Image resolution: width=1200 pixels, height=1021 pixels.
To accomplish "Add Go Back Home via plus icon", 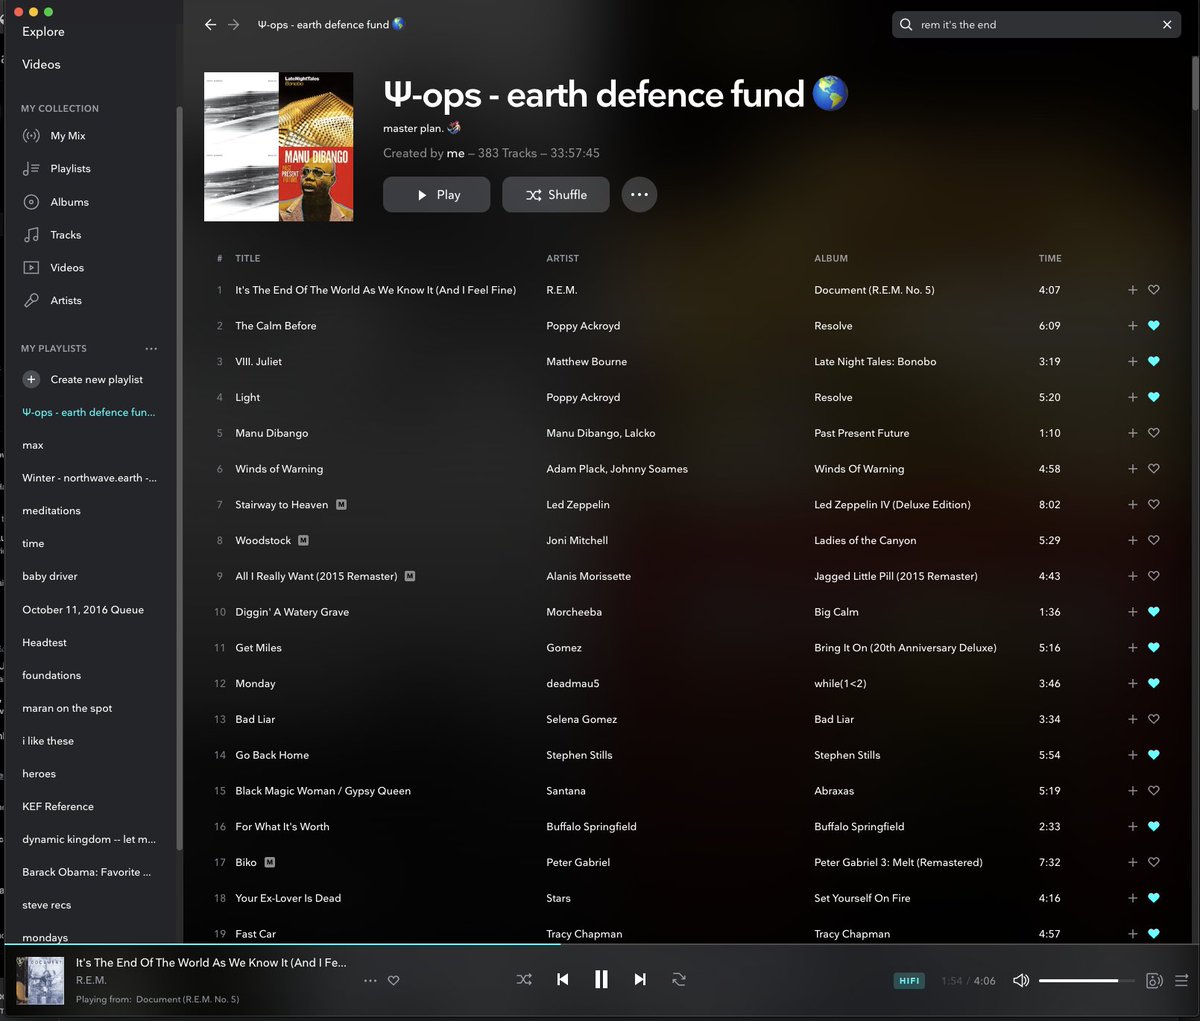I will [x=1132, y=755].
